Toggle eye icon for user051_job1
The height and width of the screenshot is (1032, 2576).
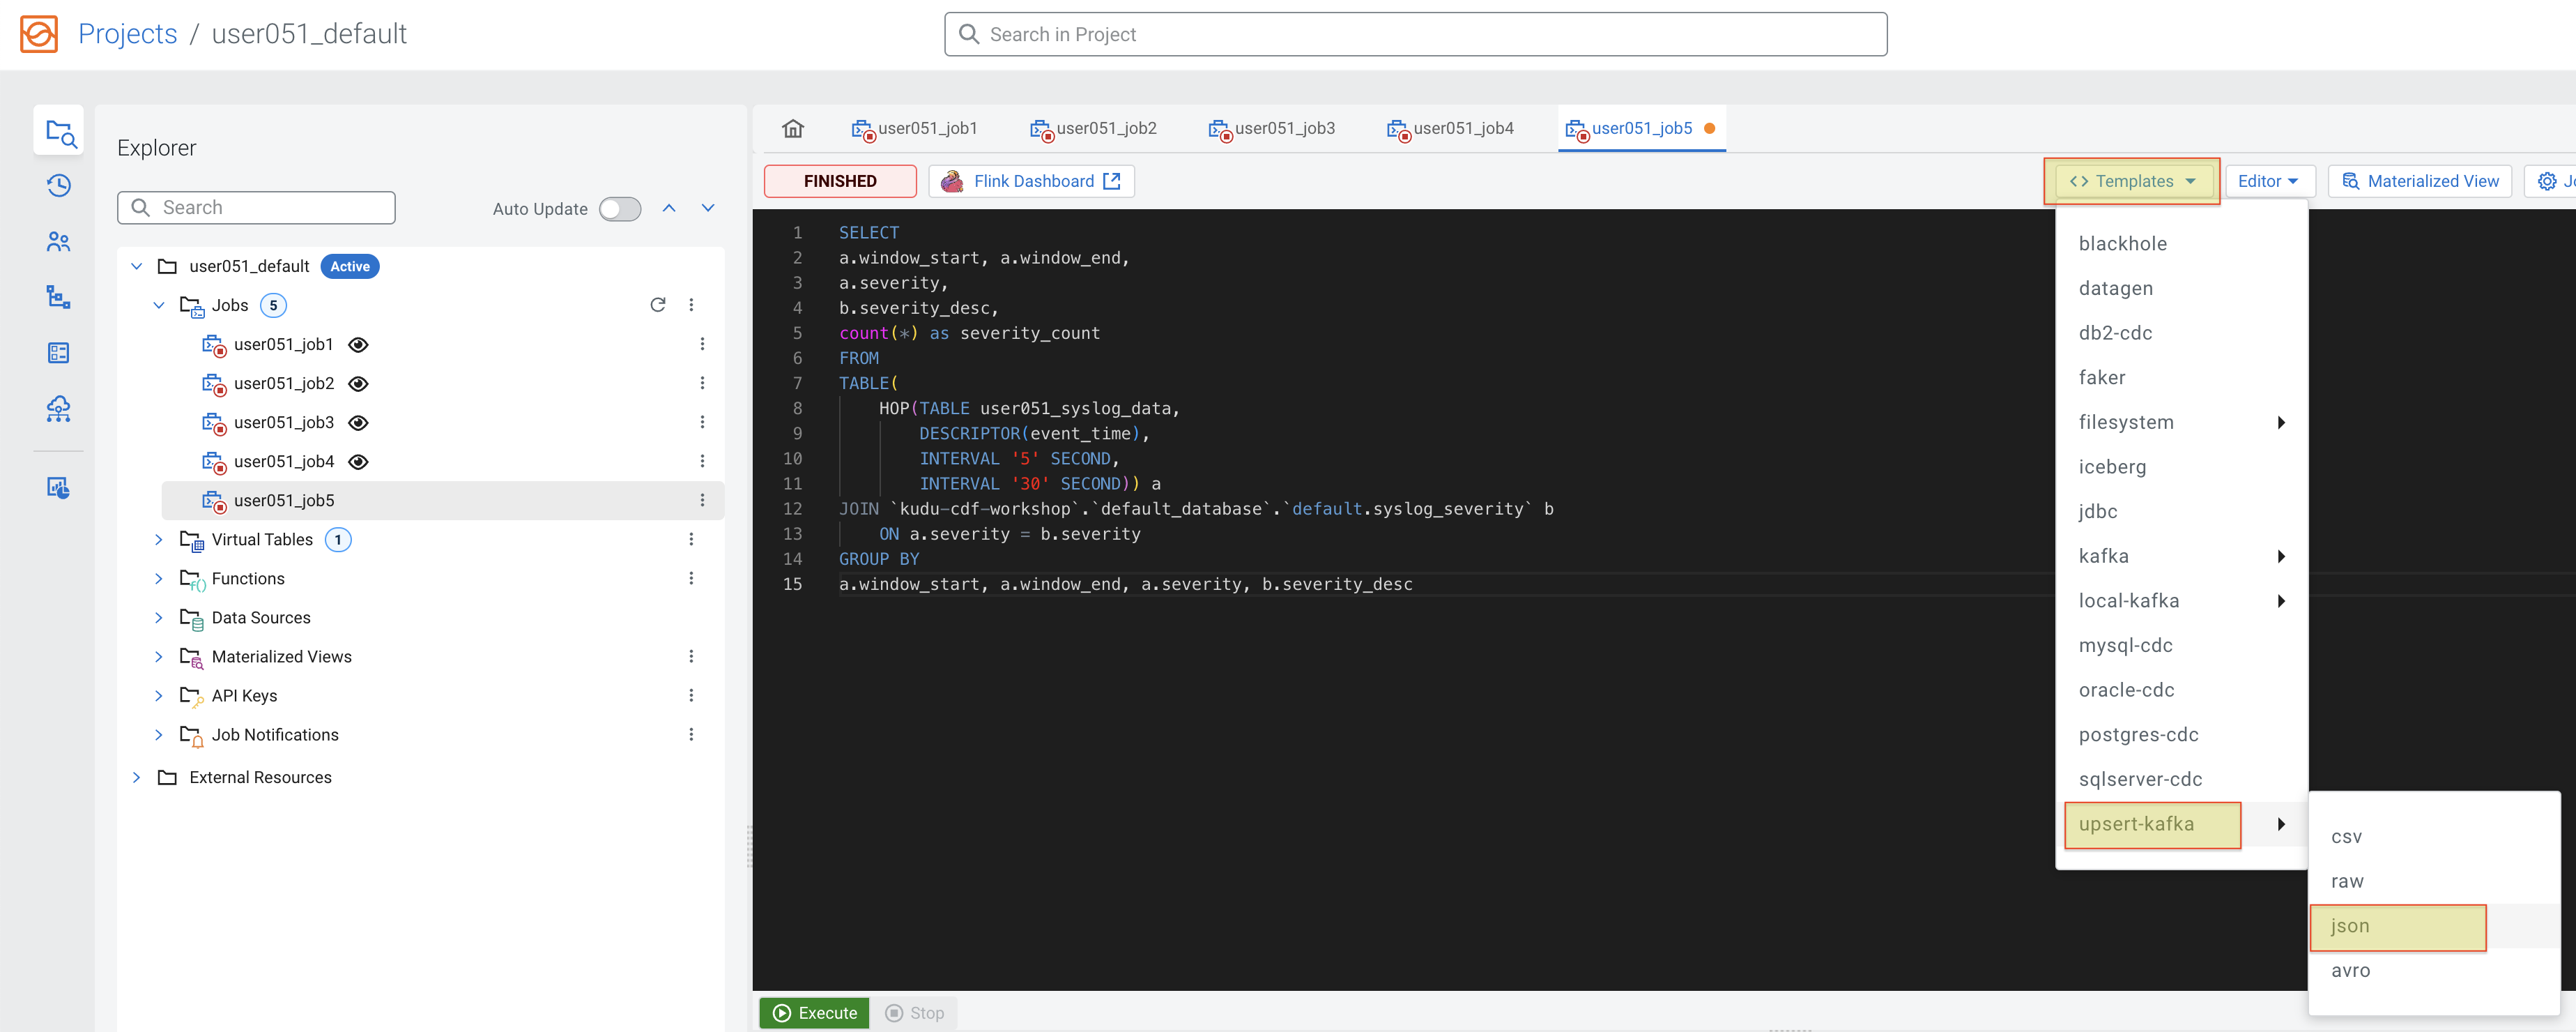[358, 344]
